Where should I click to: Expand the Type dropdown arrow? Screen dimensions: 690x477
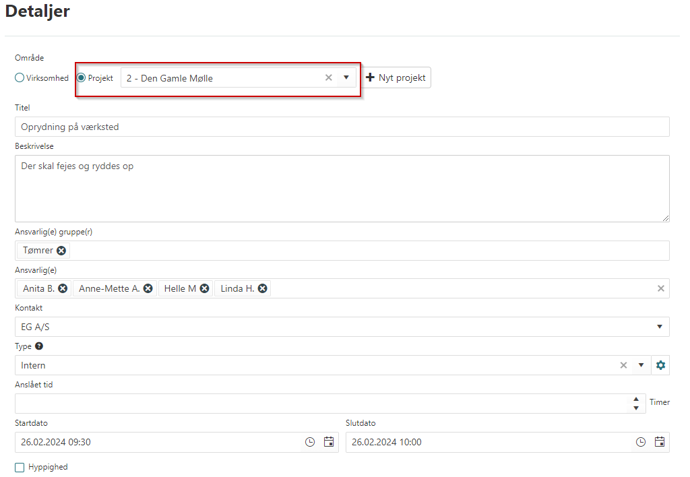641,365
